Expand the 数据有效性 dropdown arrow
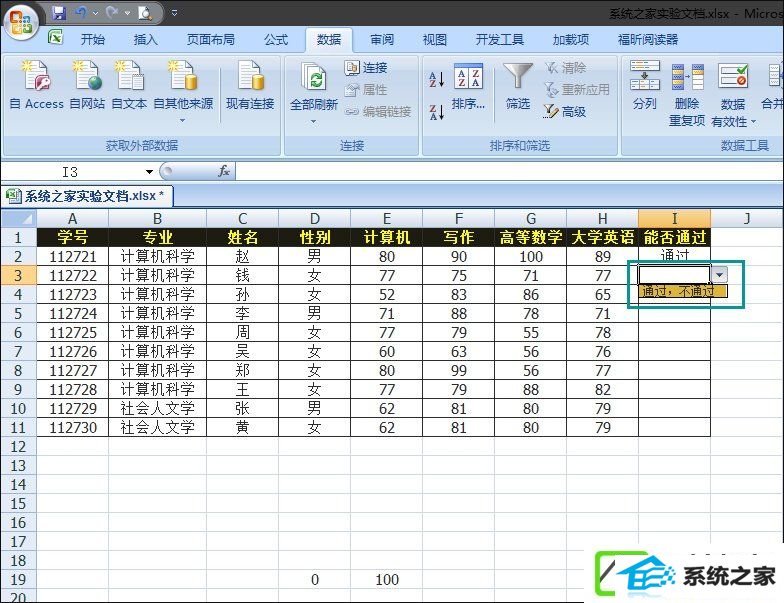The height and width of the screenshot is (603, 784). click(x=753, y=122)
